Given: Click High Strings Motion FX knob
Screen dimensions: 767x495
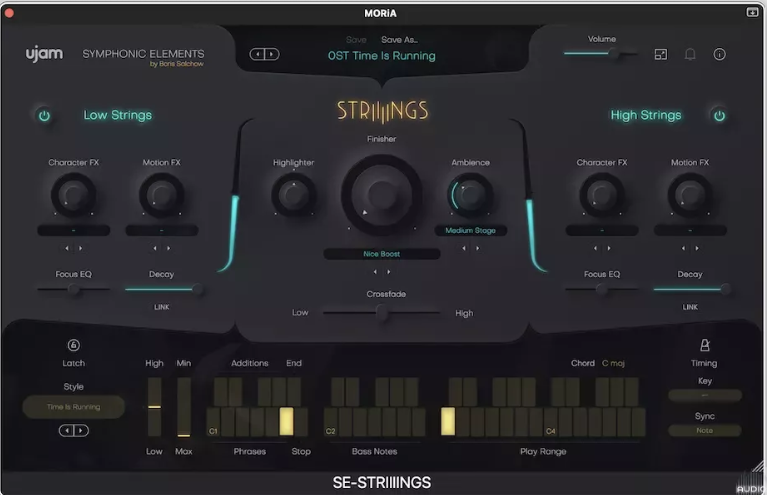Looking at the screenshot, I should (x=690, y=195).
